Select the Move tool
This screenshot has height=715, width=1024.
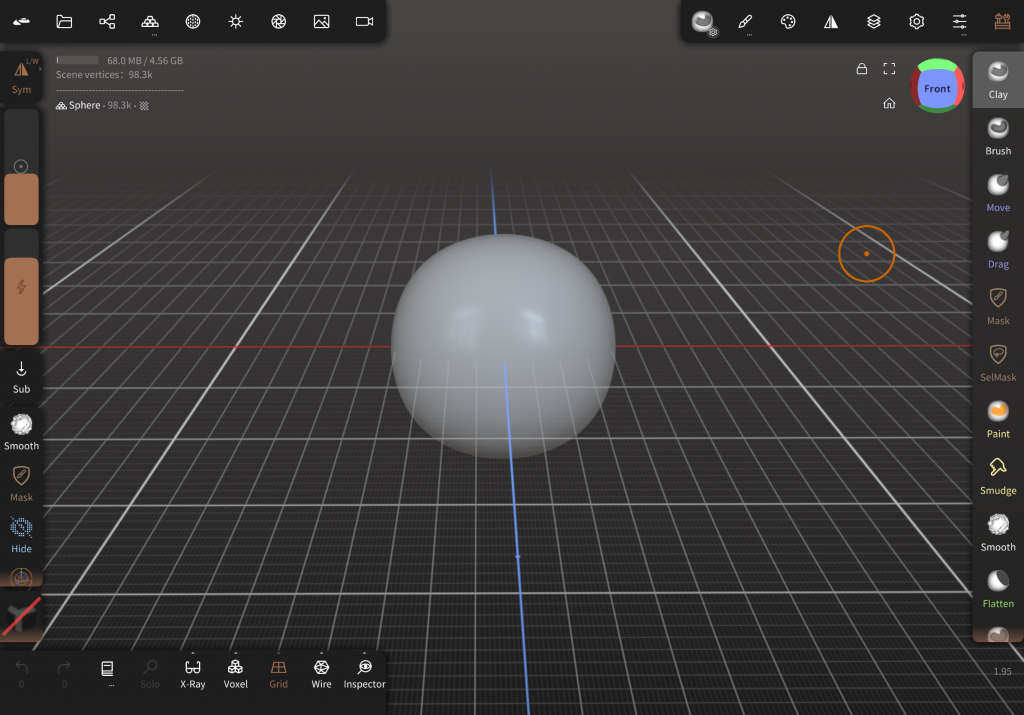[x=998, y=193]
